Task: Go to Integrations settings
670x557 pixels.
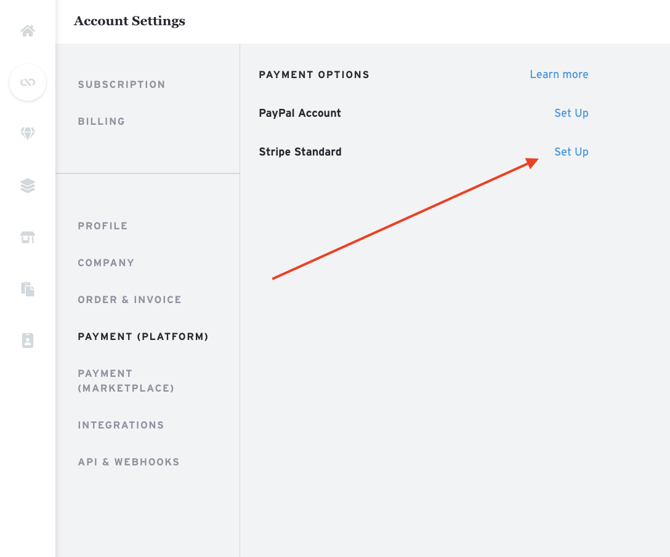Action: coord(121,425)
